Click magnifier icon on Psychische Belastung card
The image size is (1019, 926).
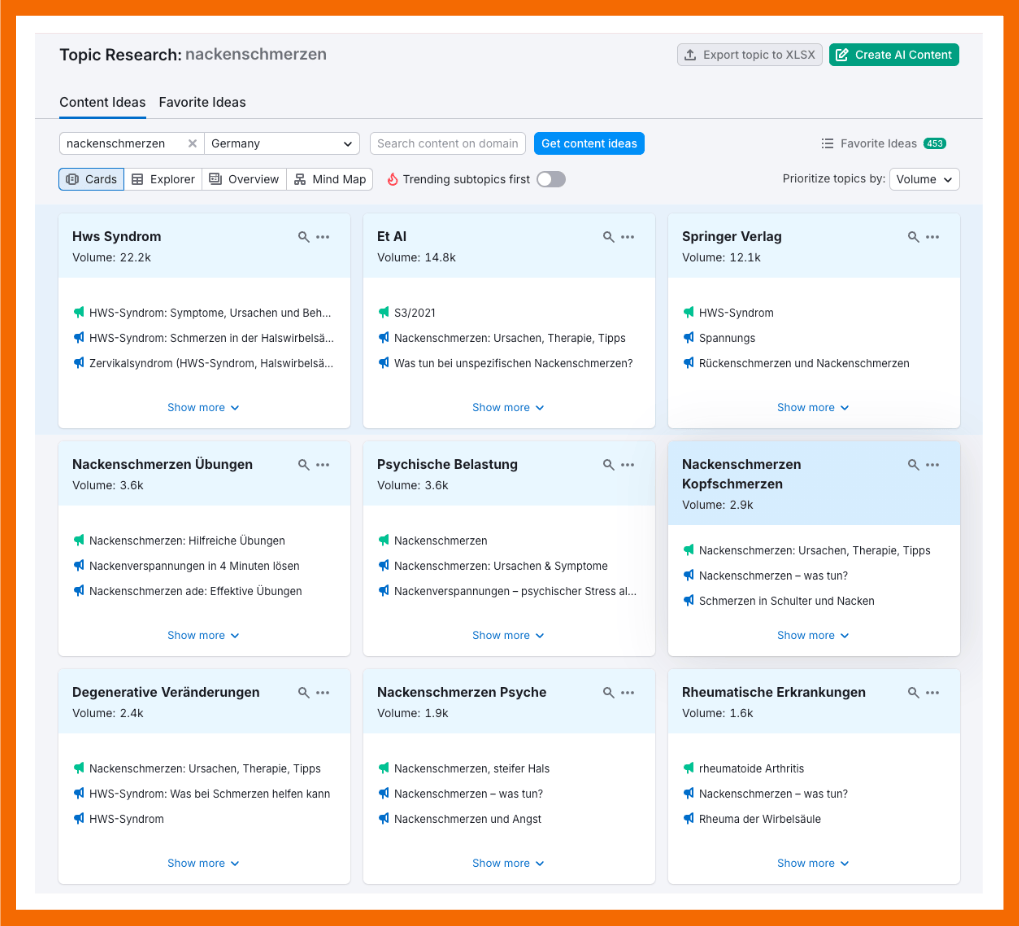pyautogui.click(x=609, y=465)
